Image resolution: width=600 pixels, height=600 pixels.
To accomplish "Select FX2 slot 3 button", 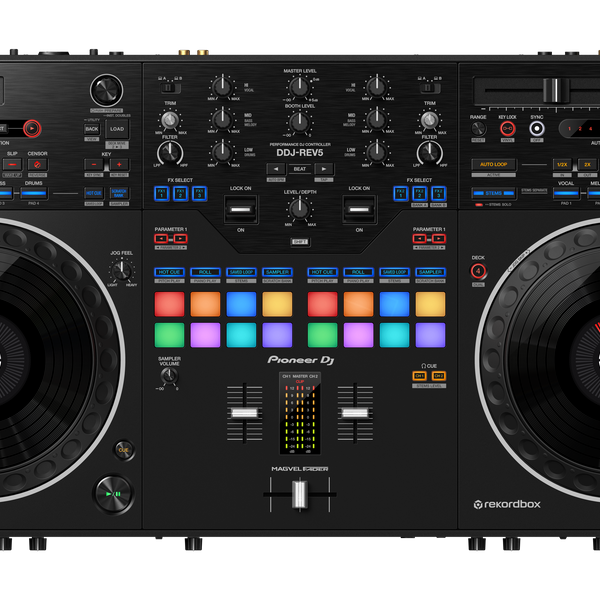I will pyautogui.click(x=439, y=194).
